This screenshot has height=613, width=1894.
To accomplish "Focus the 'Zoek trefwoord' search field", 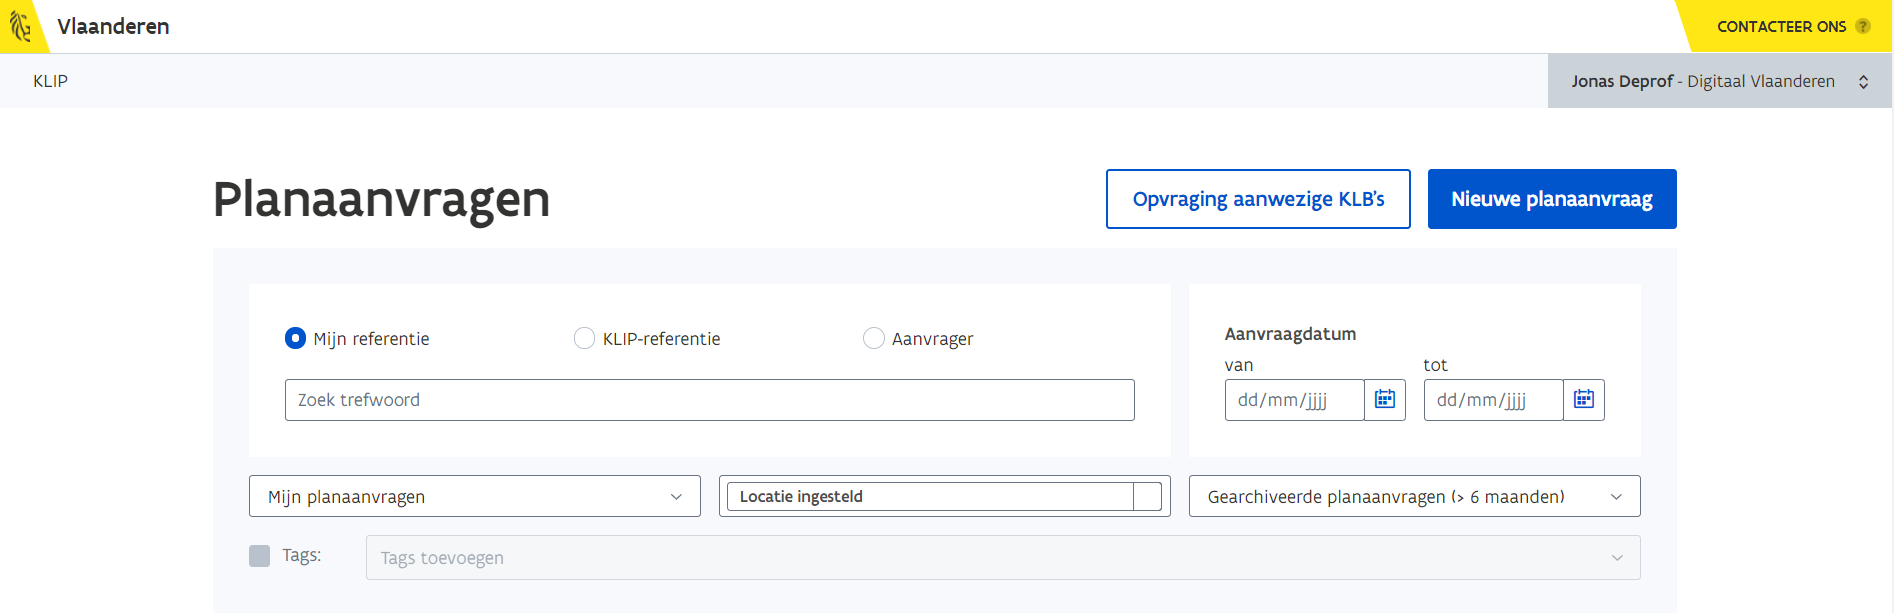I will [x=709, y=400].
